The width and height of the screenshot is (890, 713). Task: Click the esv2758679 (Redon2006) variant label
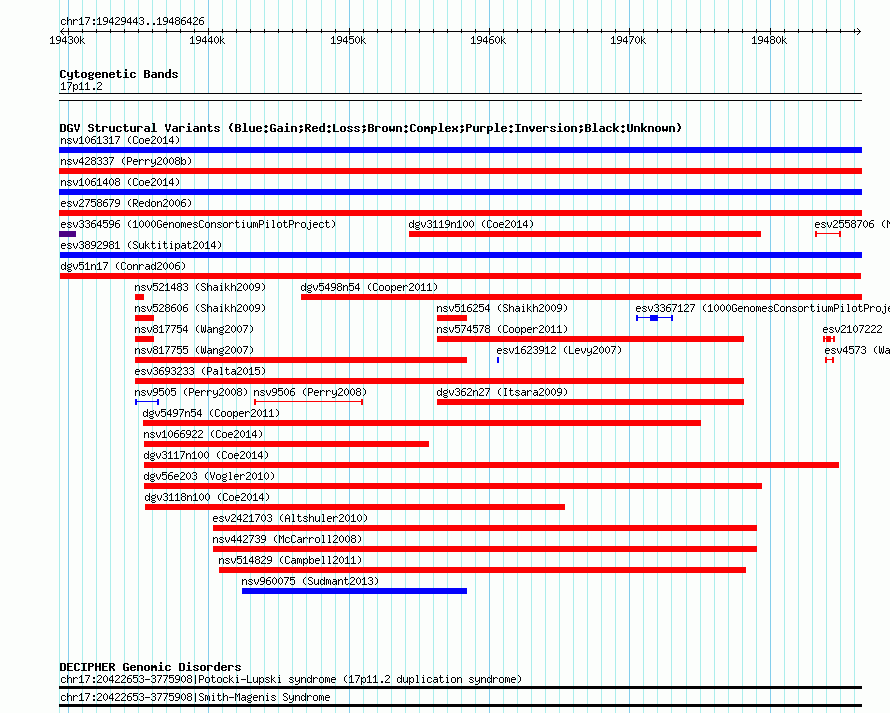coord(126,203)
